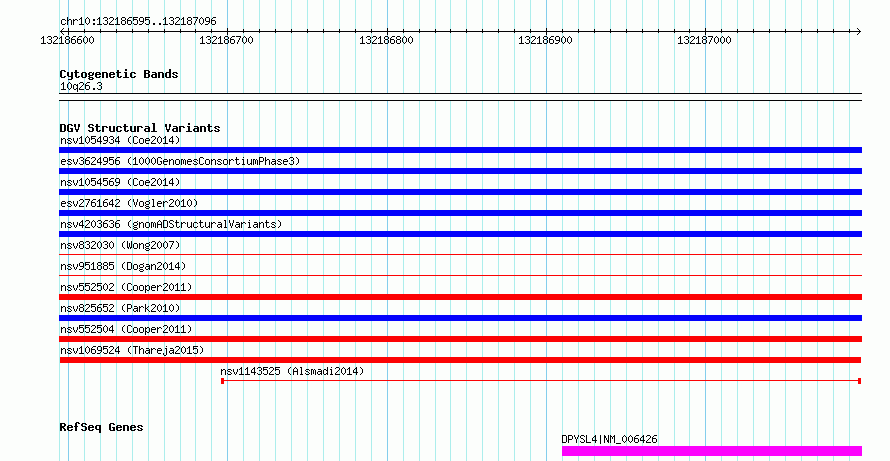This screenshot has width=890, height=461.
Task: Click ruler position 132187000
Action: point(704,40)
